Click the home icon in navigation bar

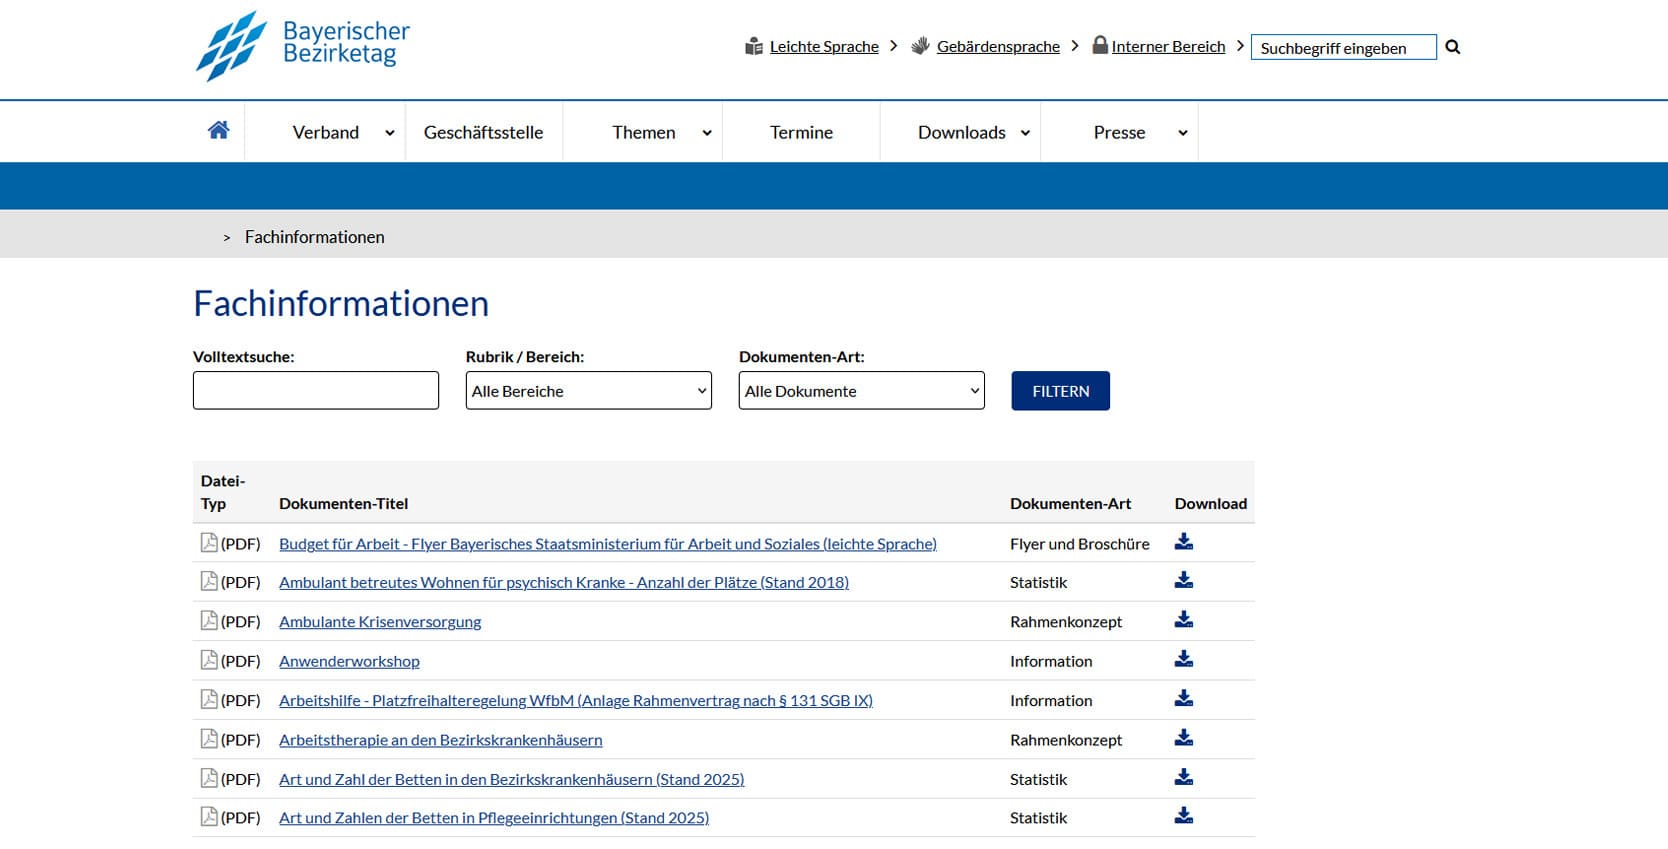[218, 130]
